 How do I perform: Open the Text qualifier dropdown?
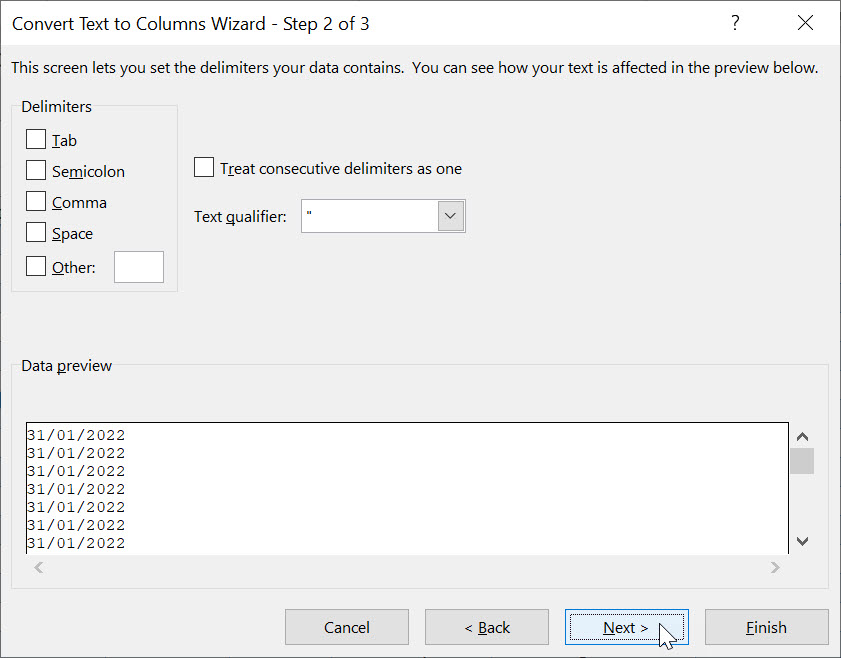(x=451, y=215)
